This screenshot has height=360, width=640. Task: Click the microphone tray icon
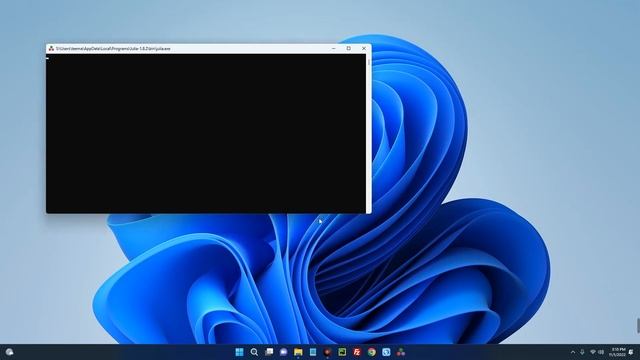tap(582, 352)
